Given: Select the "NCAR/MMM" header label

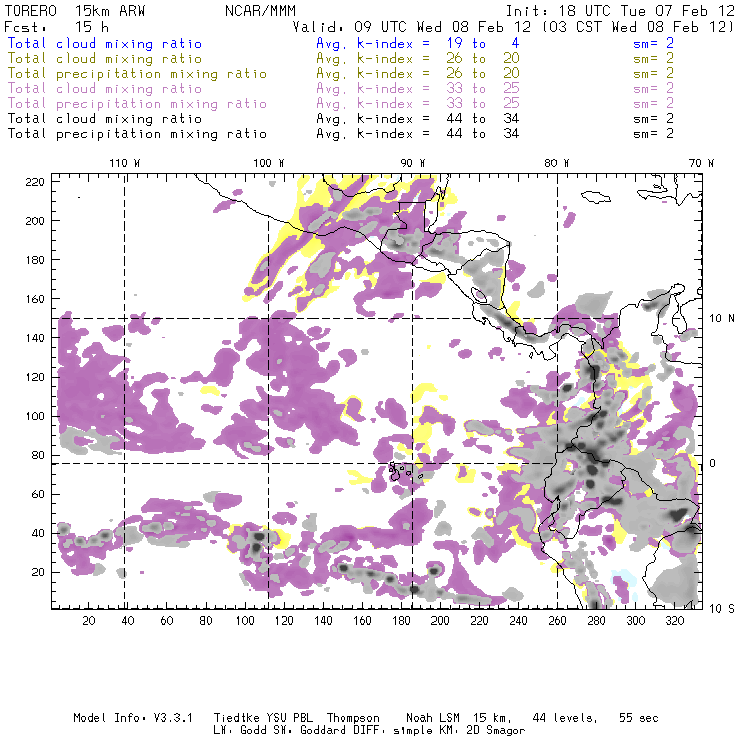Looking at the screenshot, I should point(261,11).
